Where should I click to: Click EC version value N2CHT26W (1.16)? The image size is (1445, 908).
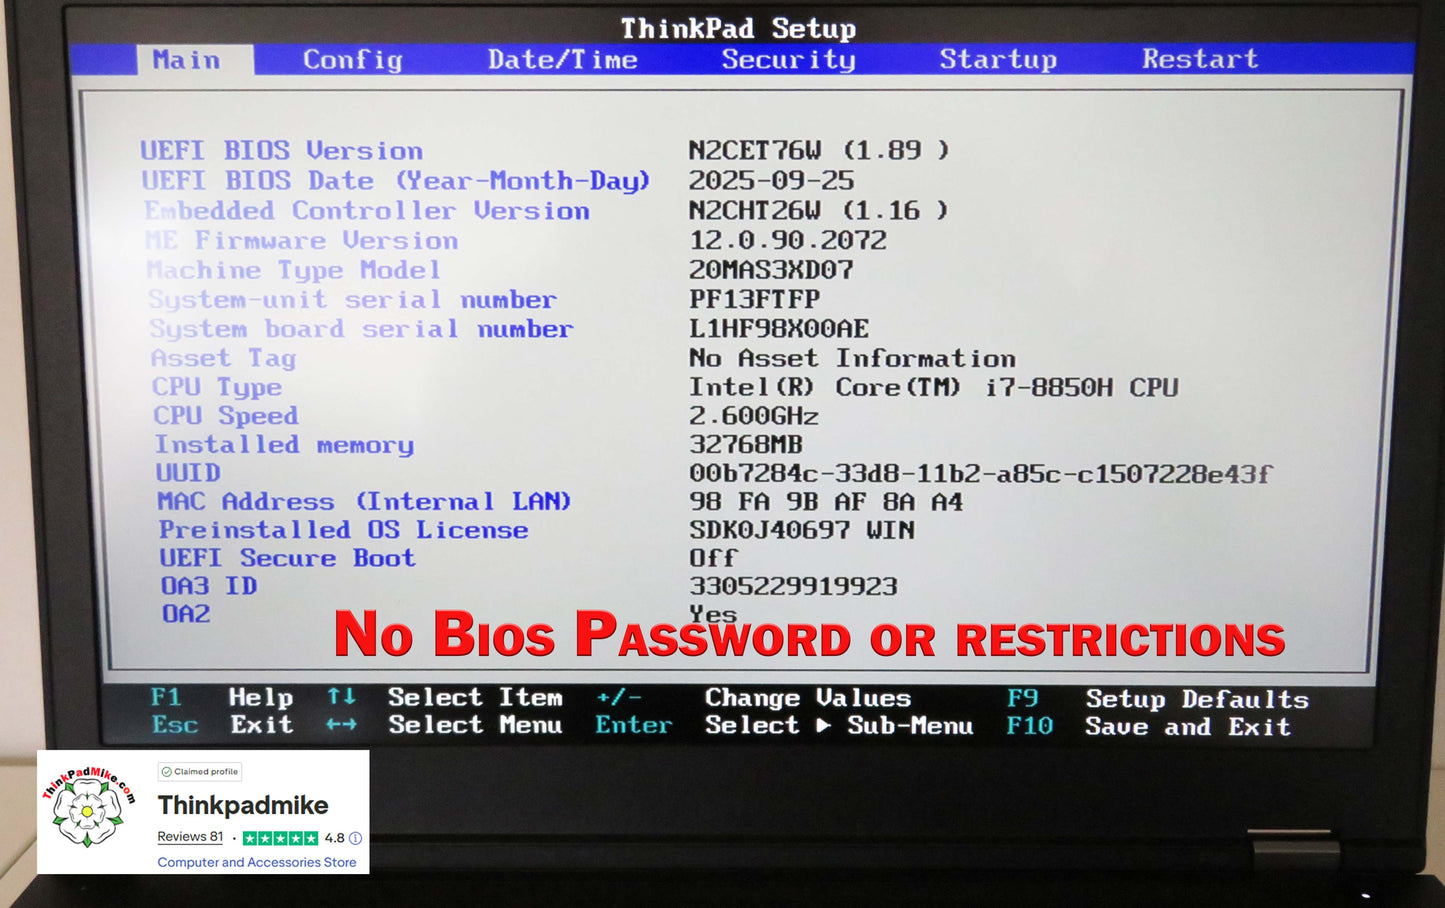[x=818, y=210]
